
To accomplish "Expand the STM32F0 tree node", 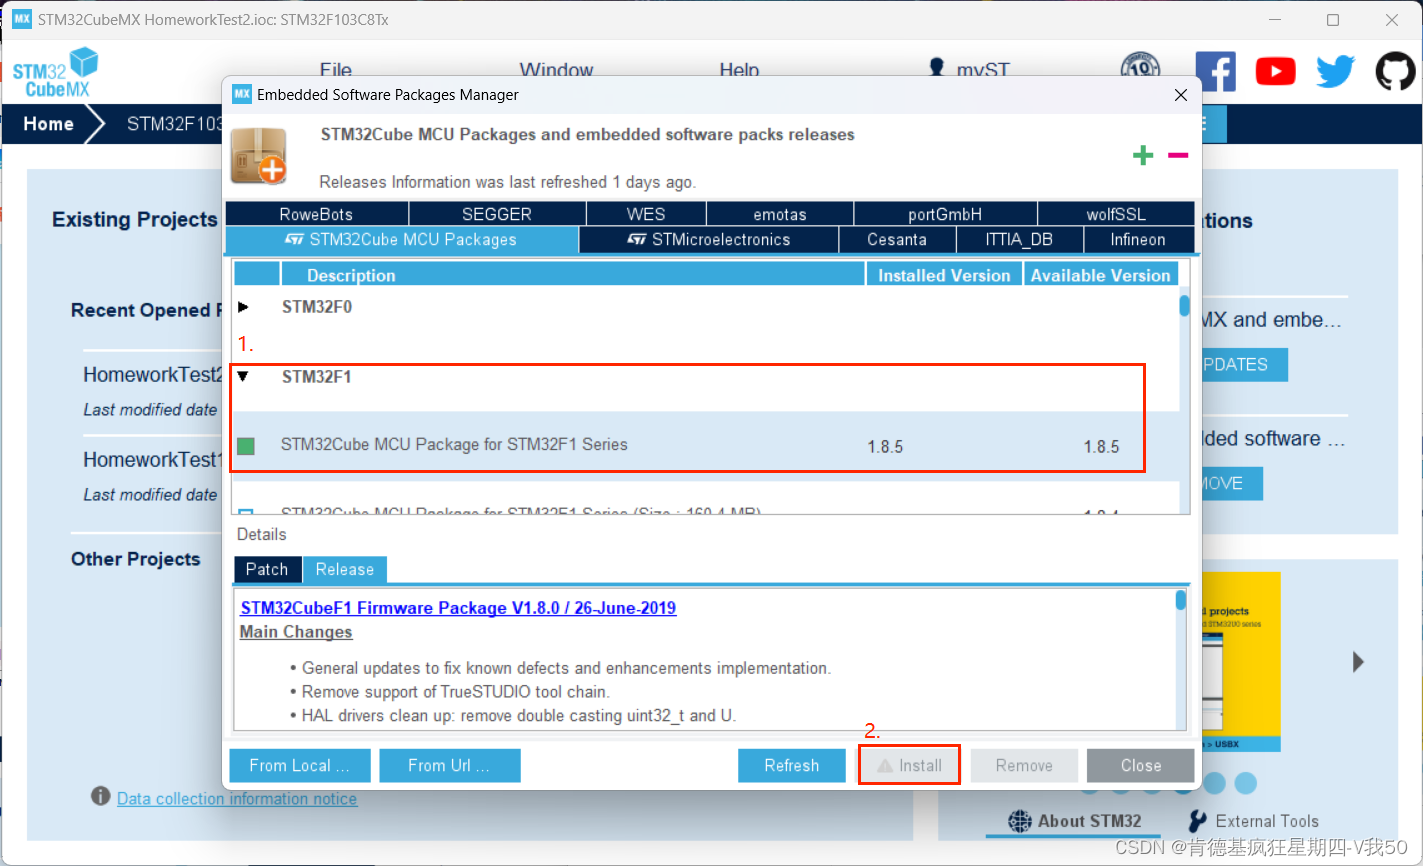I will point(243,307).
